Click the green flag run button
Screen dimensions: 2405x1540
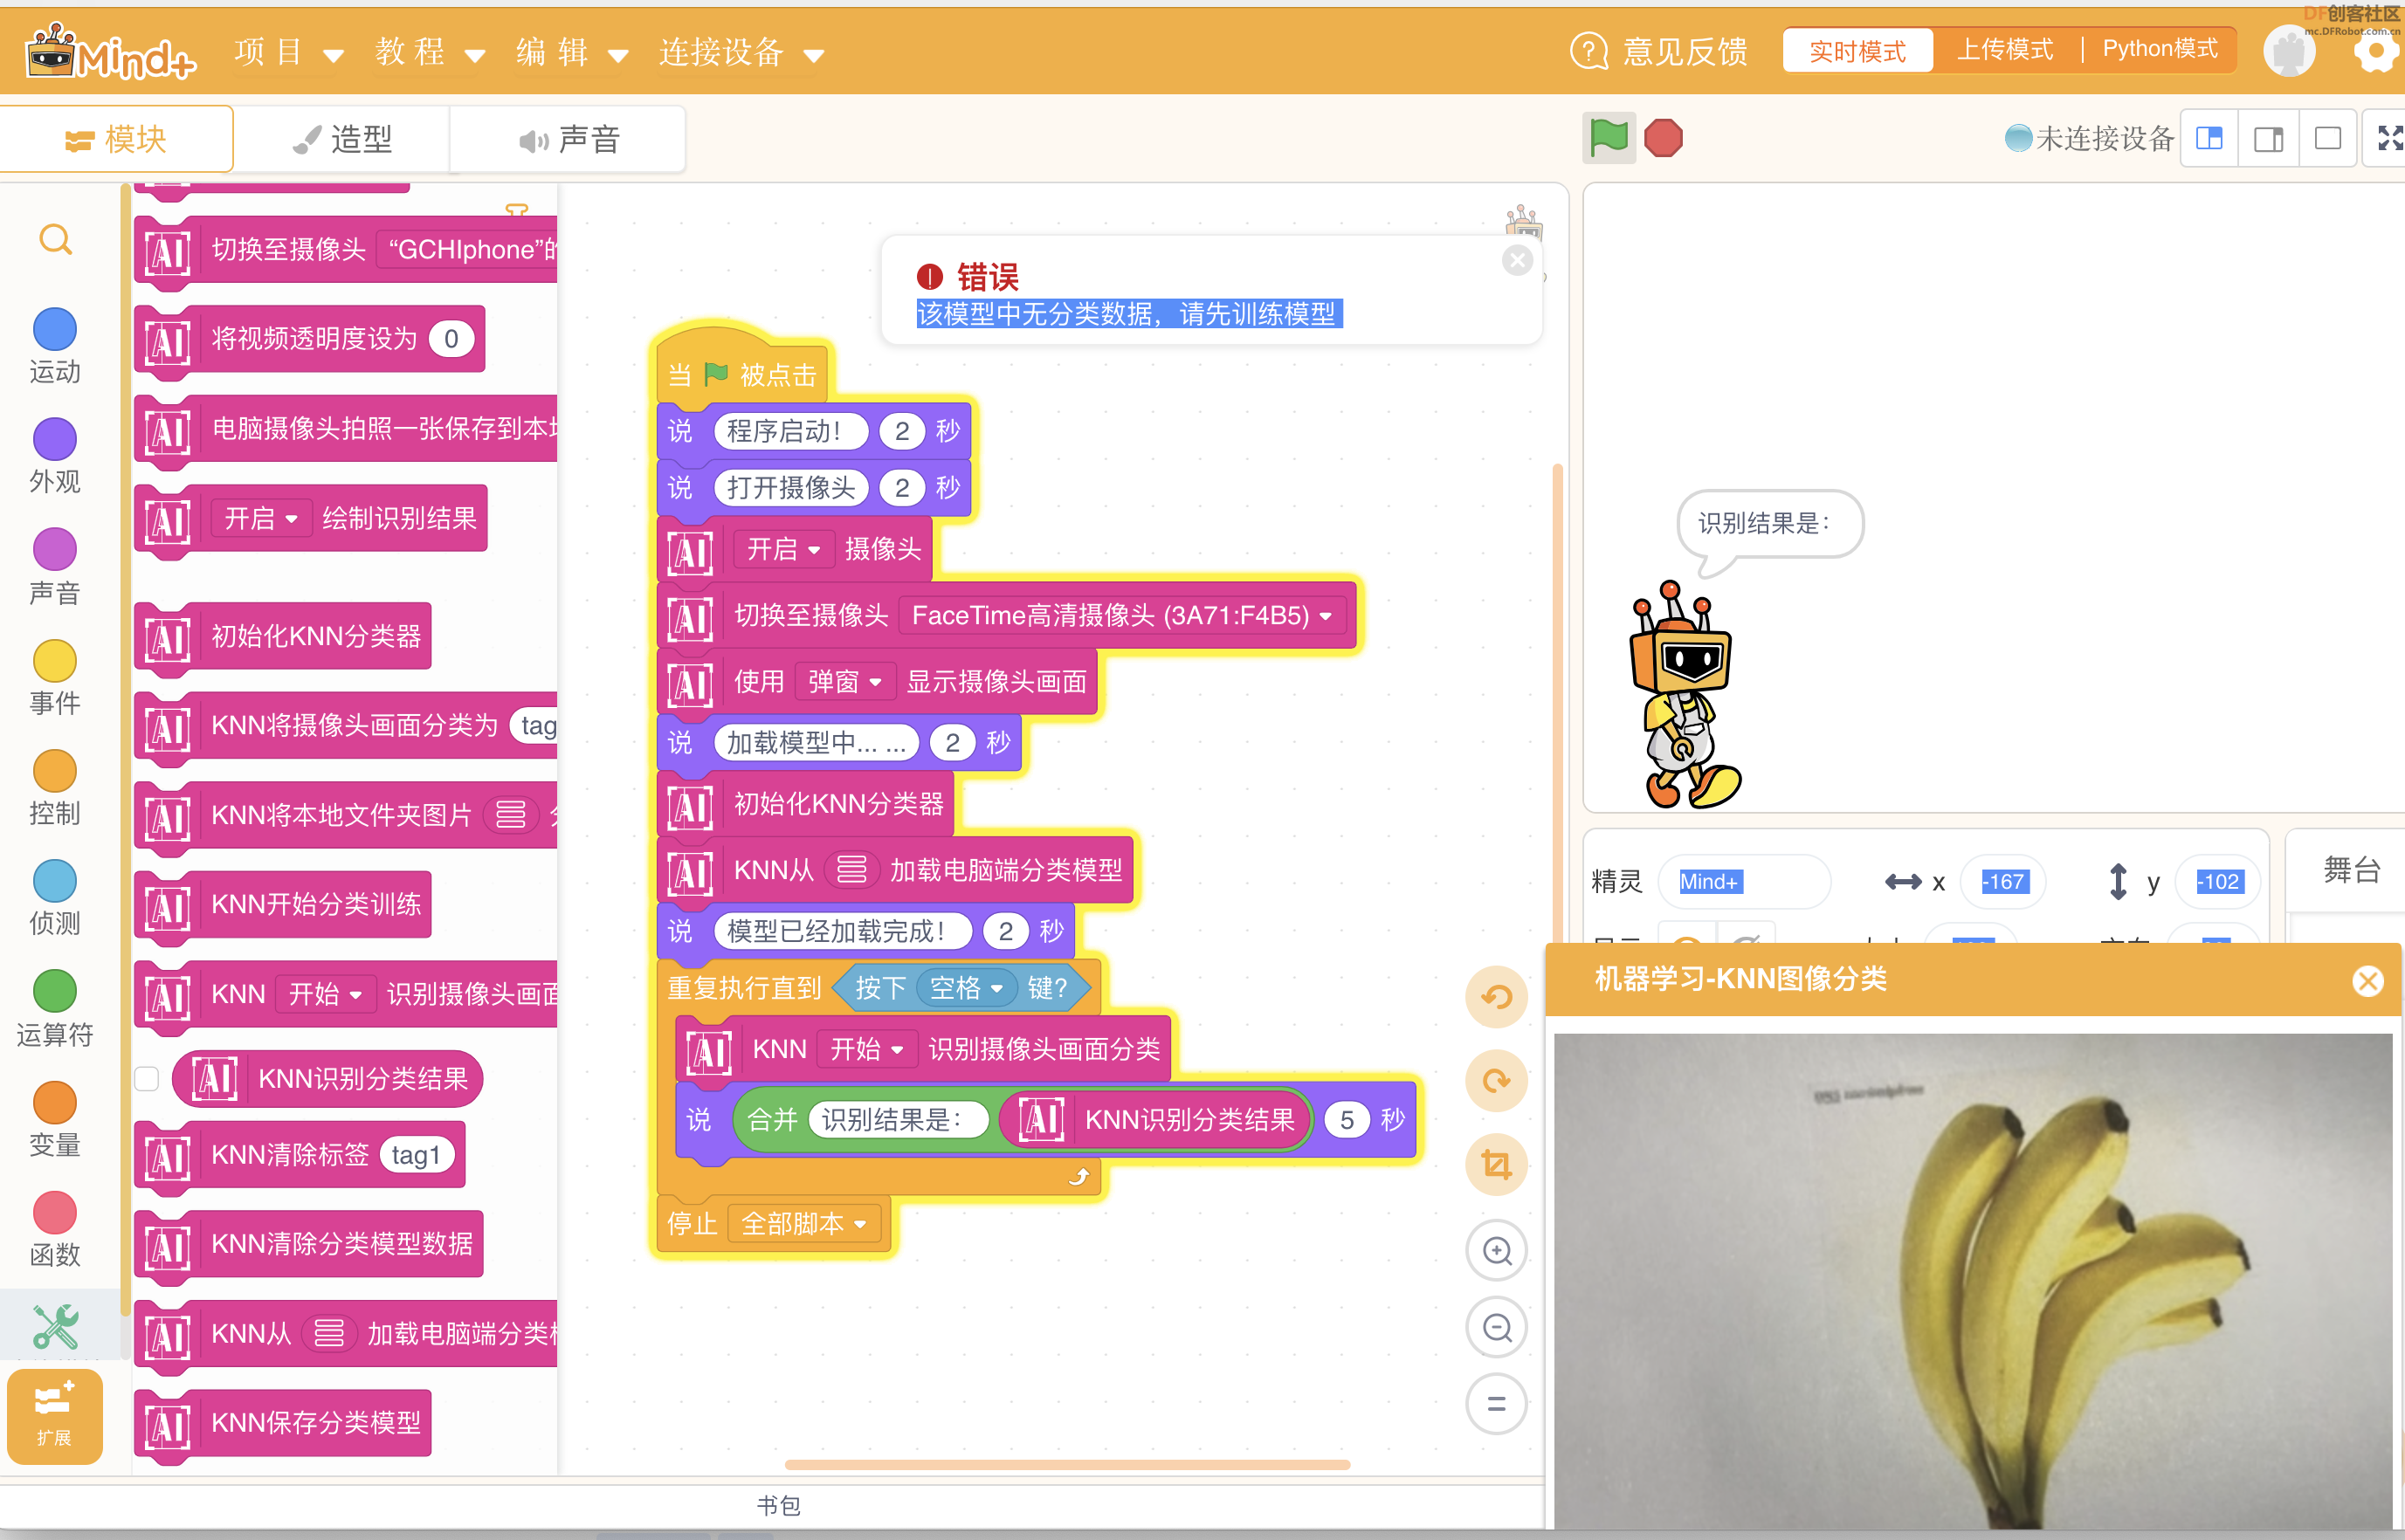click(1608, 138)
